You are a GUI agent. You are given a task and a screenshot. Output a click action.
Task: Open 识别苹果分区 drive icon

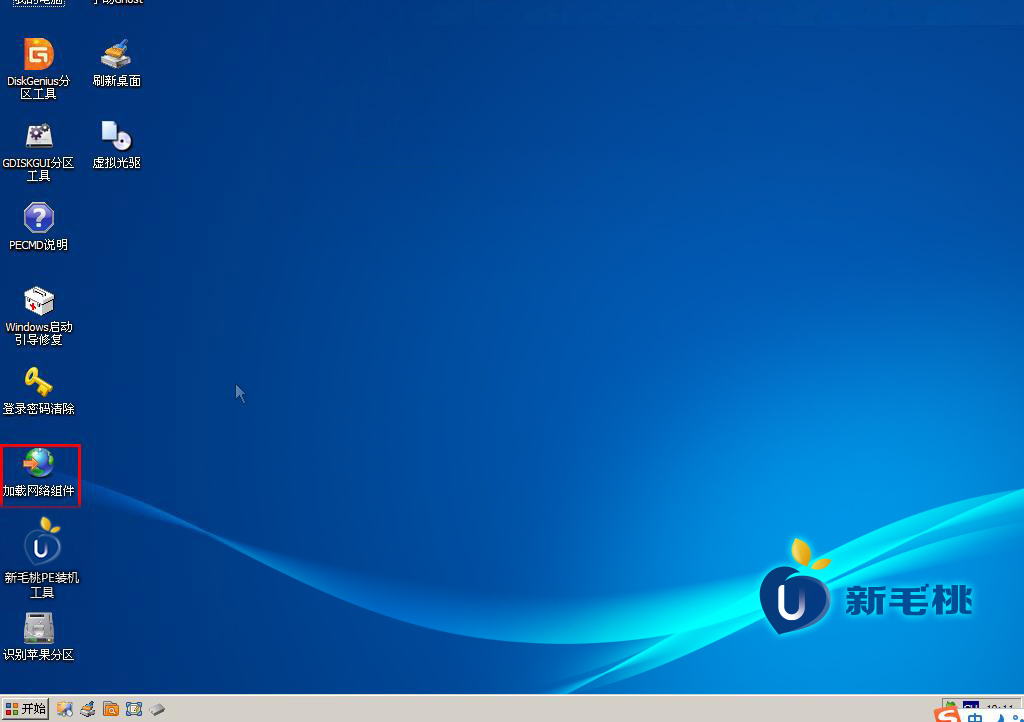(39, 636)
